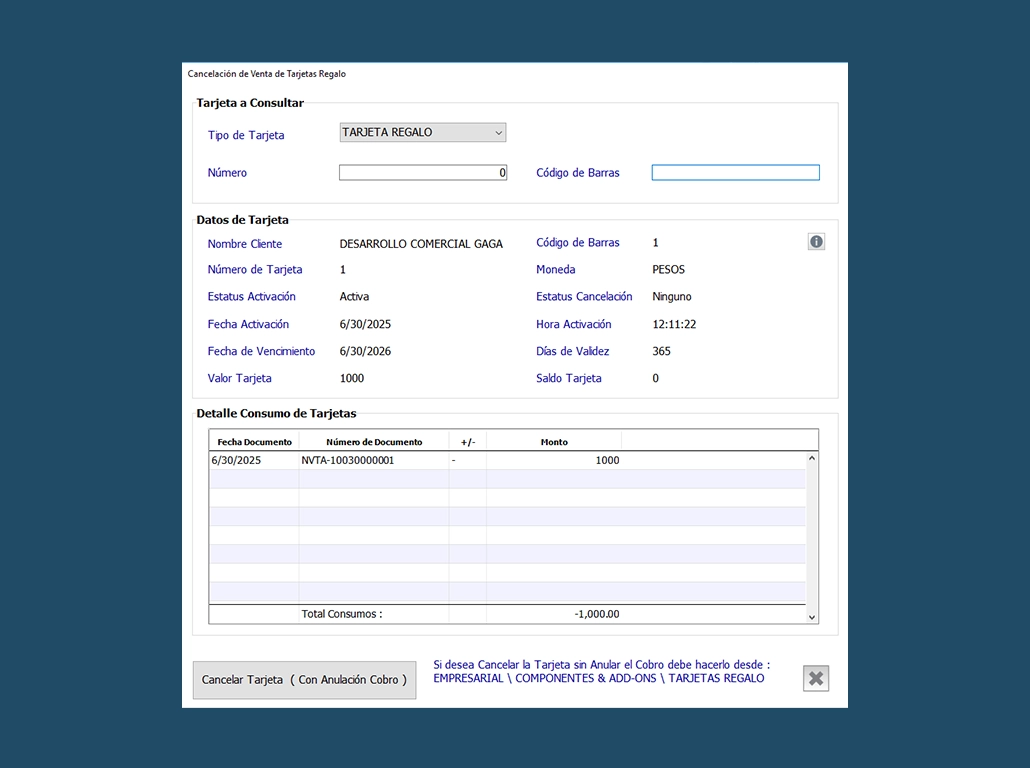Click the table scrollbar down arrow
The width and height of the screenshot is (1030, 768).
tap(812, 617)
